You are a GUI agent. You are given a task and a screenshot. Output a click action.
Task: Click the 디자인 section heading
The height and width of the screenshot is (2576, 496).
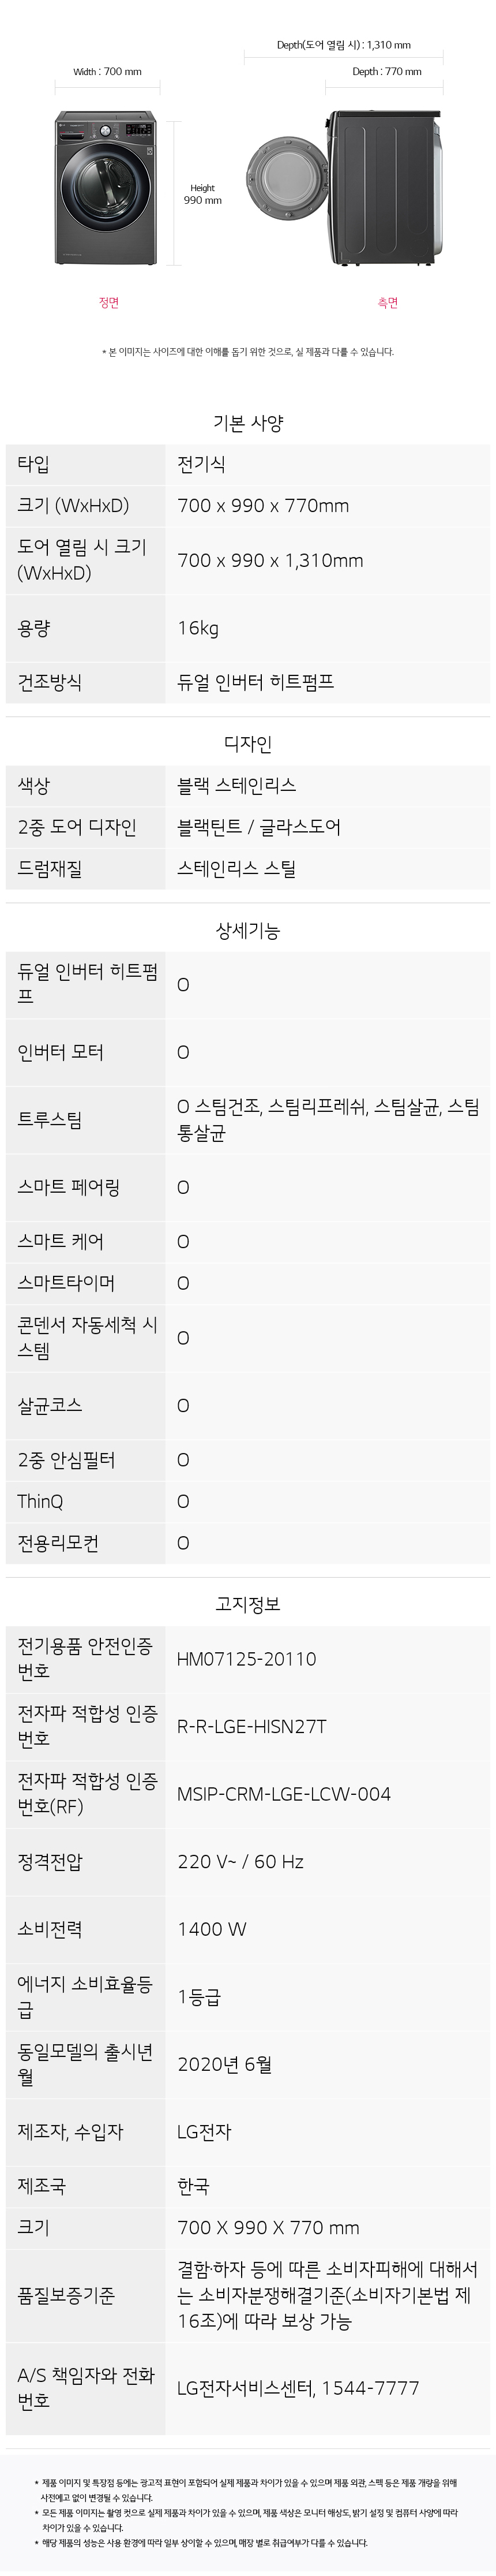pos(248,744)
